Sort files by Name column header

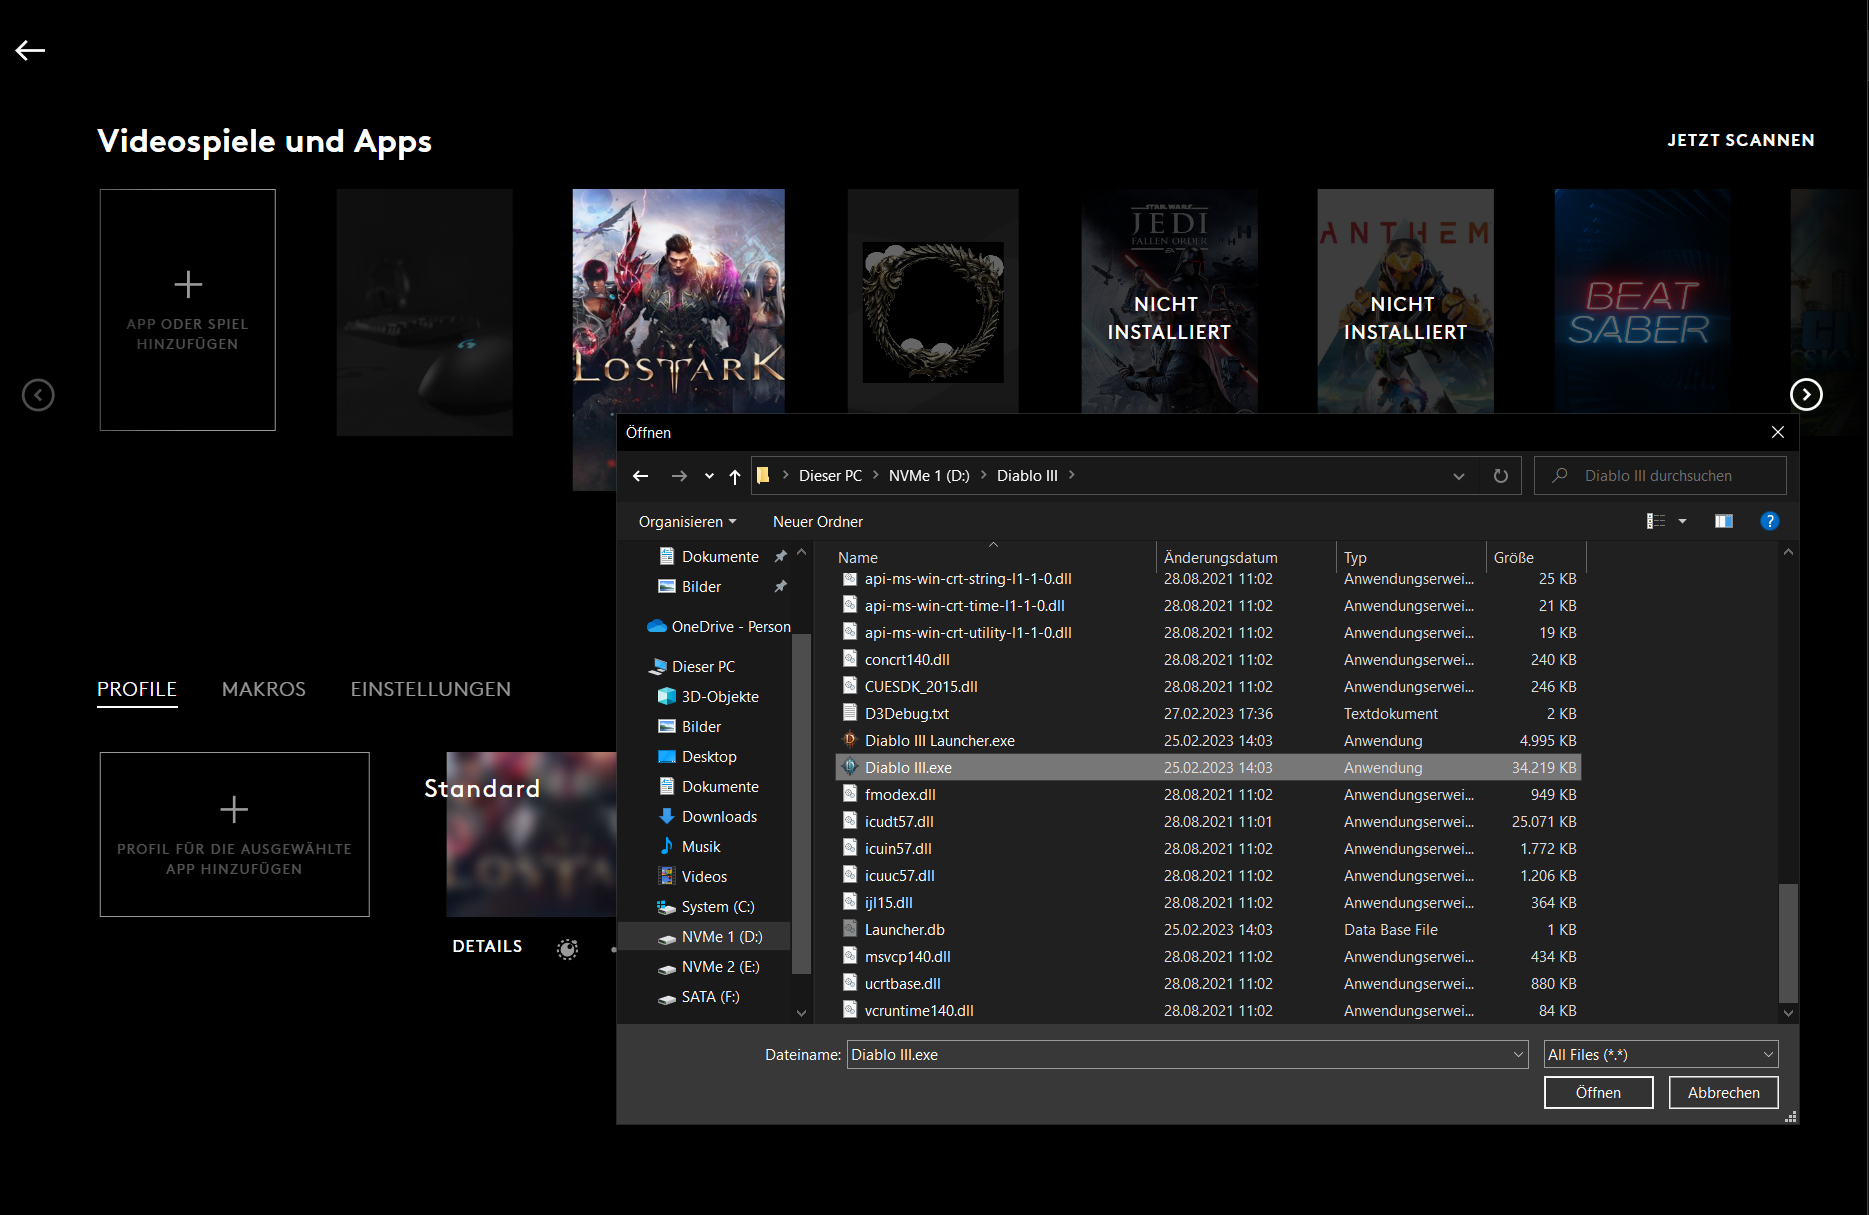pos(994,557)
